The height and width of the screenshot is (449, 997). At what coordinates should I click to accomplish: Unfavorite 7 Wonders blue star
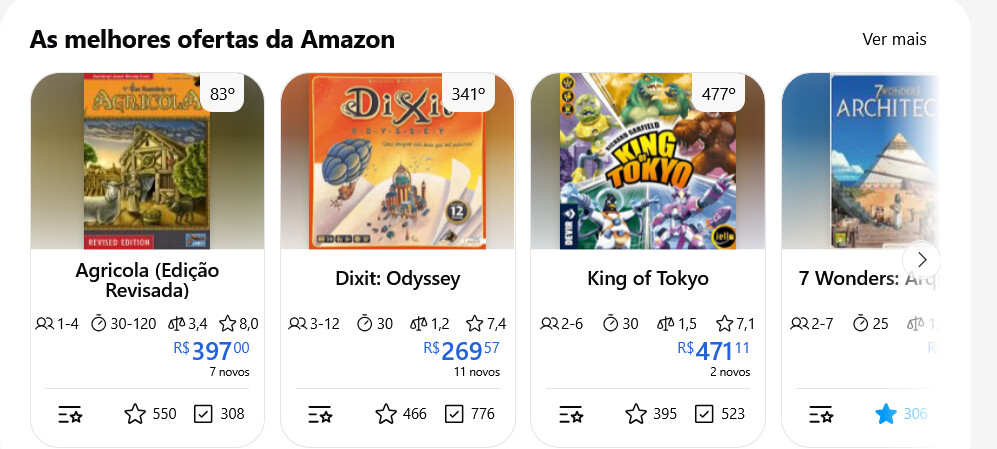(886, 414)
